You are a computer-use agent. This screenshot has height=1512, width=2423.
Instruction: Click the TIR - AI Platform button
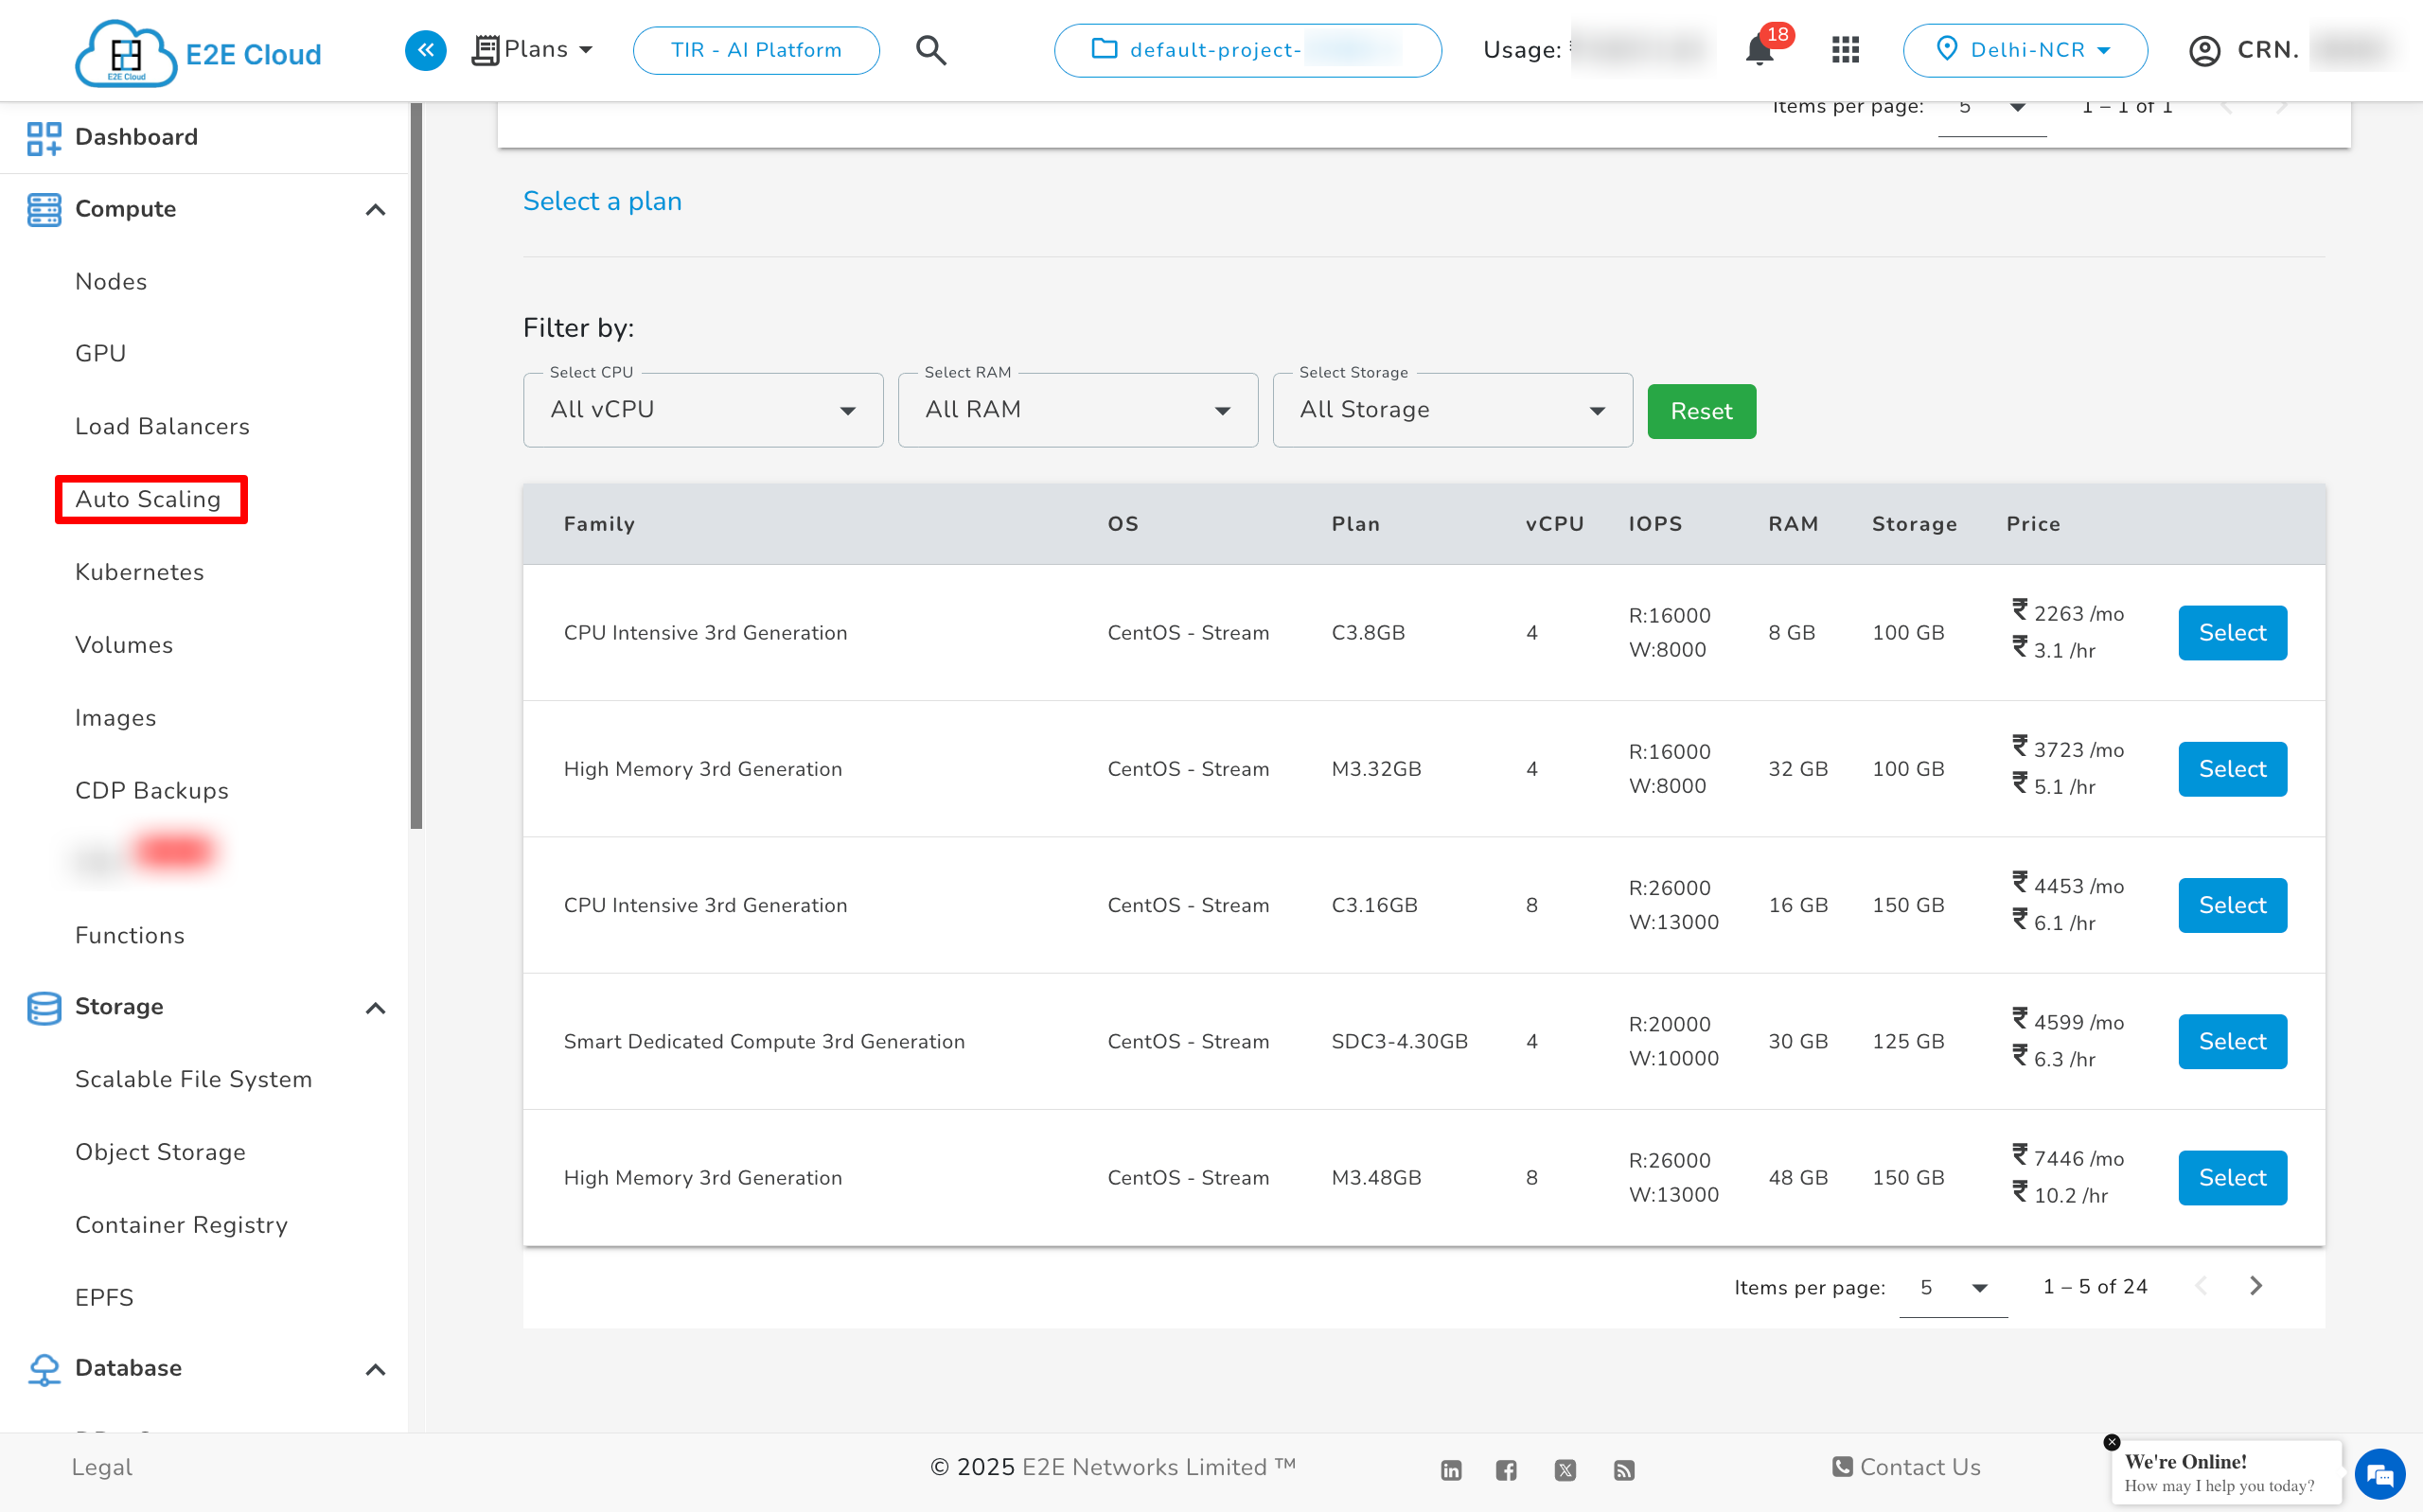click(756, 50)
